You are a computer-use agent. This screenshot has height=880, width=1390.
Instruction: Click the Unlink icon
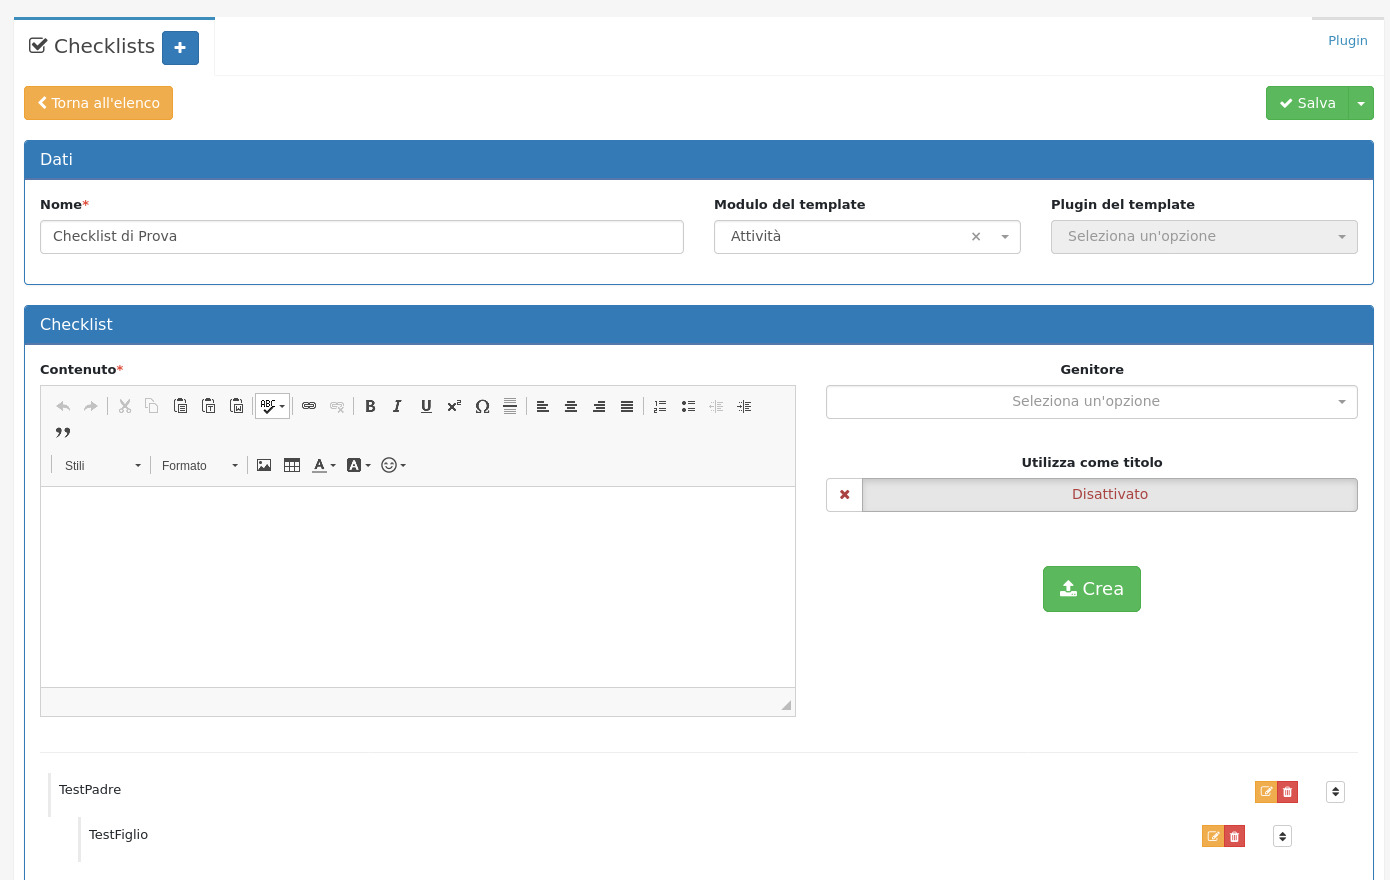pos(337,406)
